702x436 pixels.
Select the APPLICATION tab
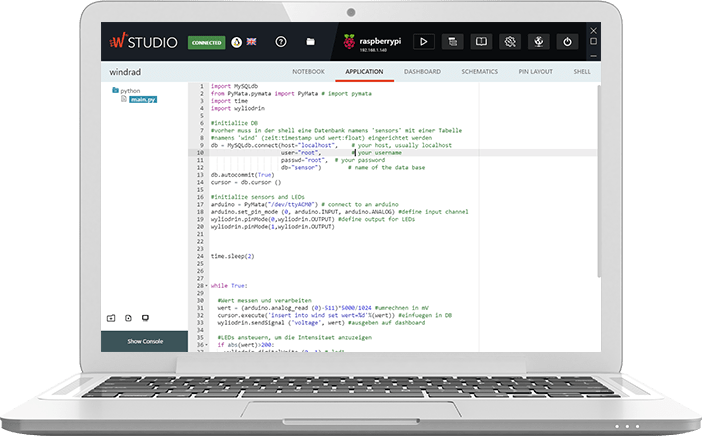pos(364,72)
